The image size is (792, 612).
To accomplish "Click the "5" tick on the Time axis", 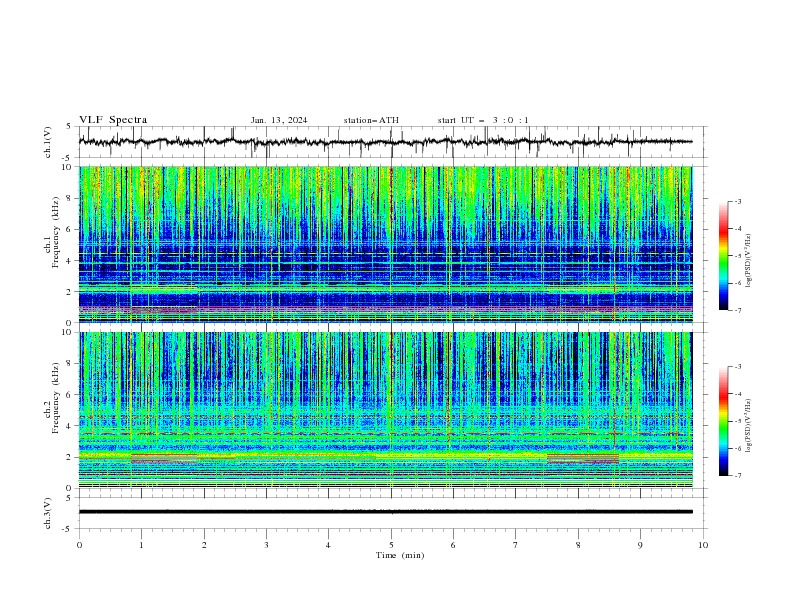I will click(x=391, y=545).
